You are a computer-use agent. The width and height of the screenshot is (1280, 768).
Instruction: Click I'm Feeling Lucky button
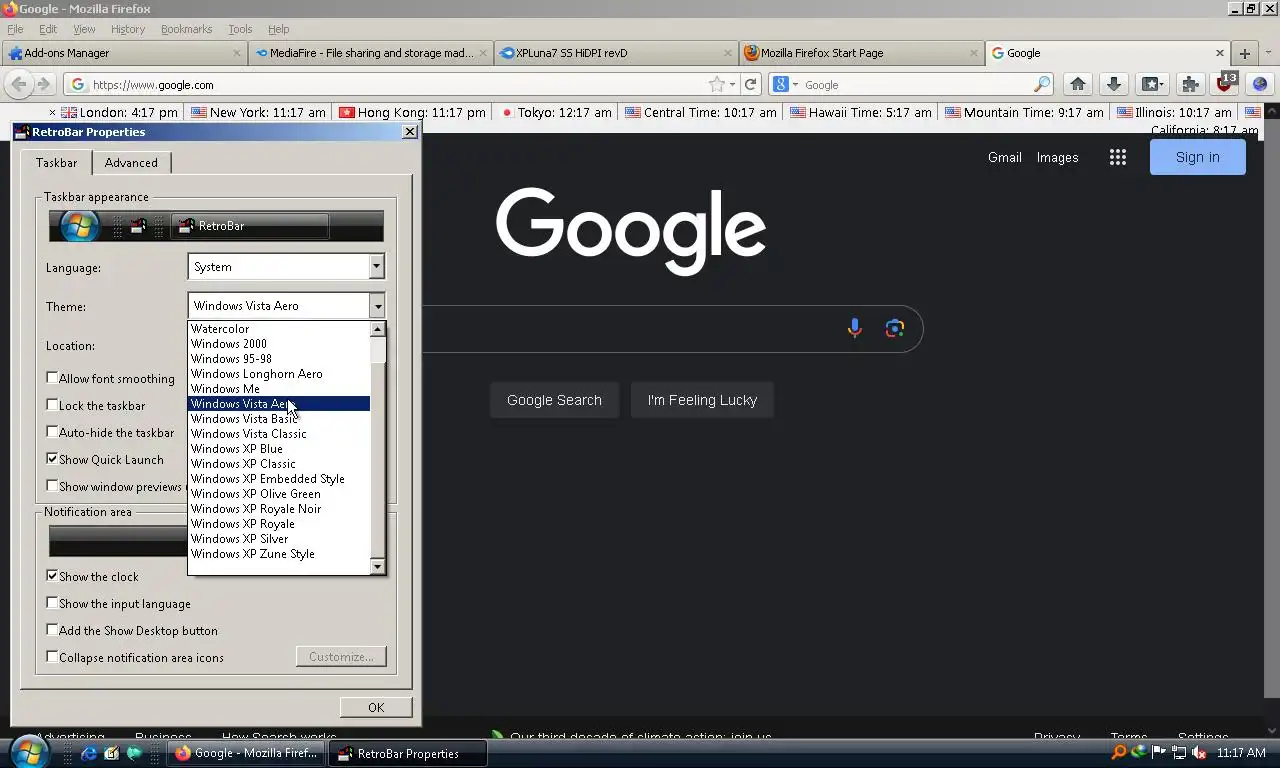point(702,400)
